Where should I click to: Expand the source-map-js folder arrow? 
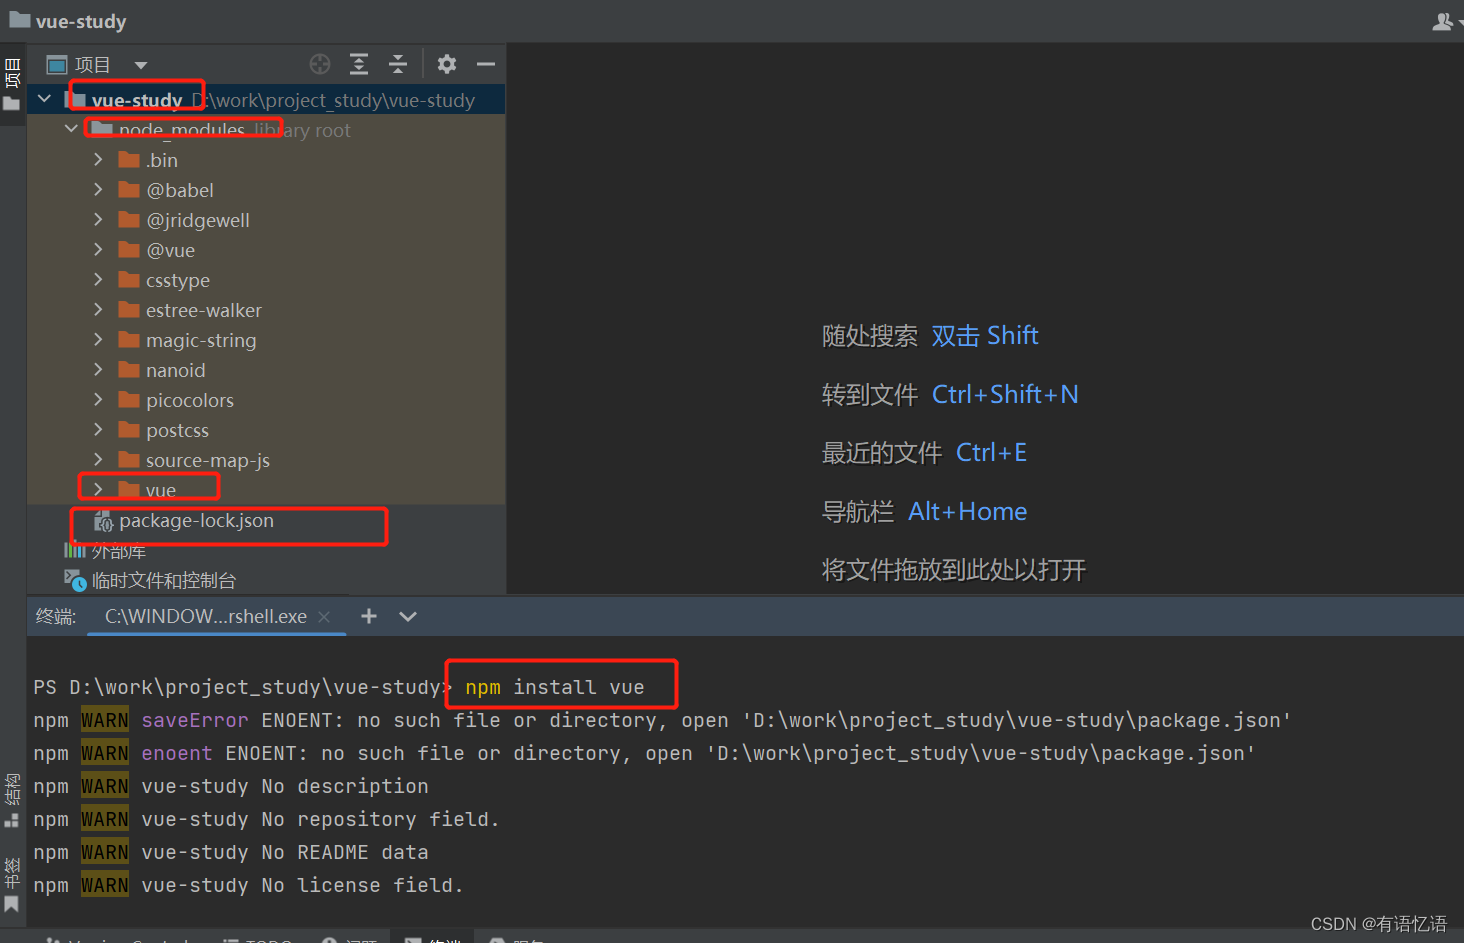(98, 459)
